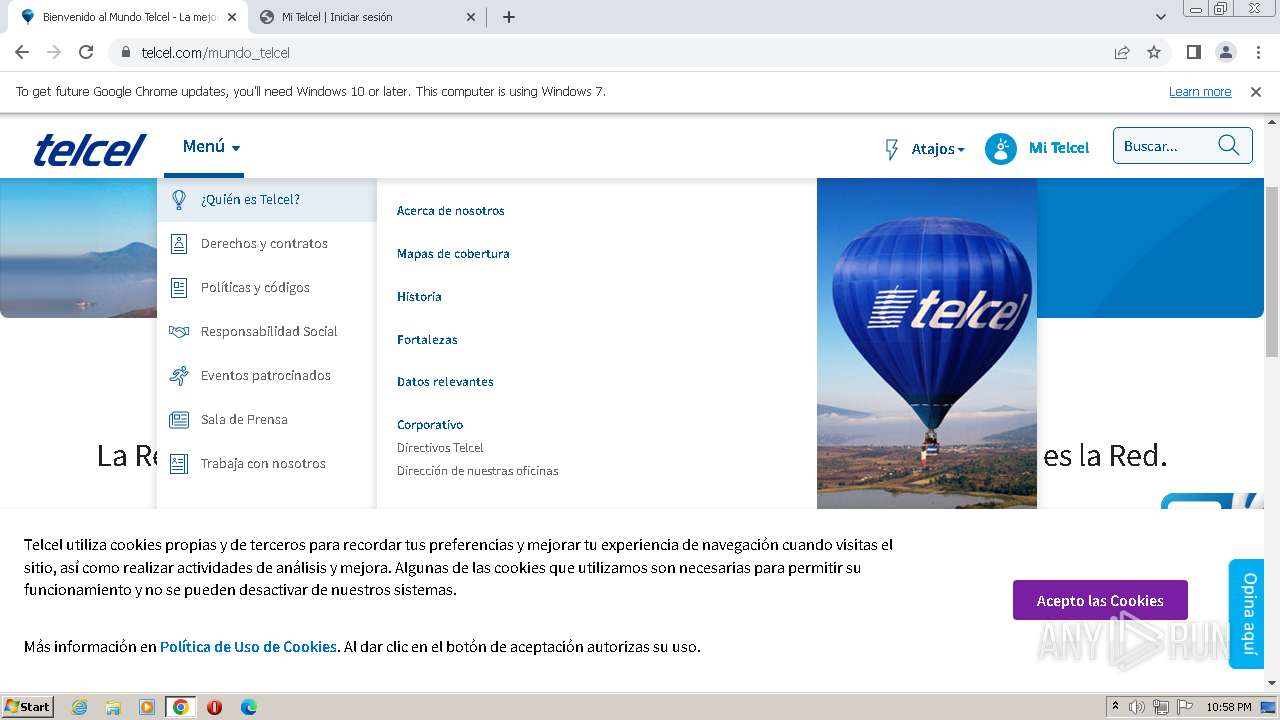Open Microsoft Edge from taskbar

coord(248,707)
